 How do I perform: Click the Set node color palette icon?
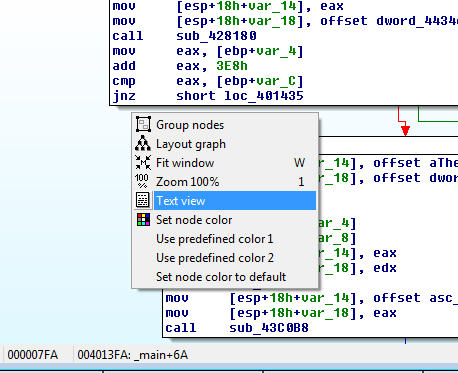143,220
